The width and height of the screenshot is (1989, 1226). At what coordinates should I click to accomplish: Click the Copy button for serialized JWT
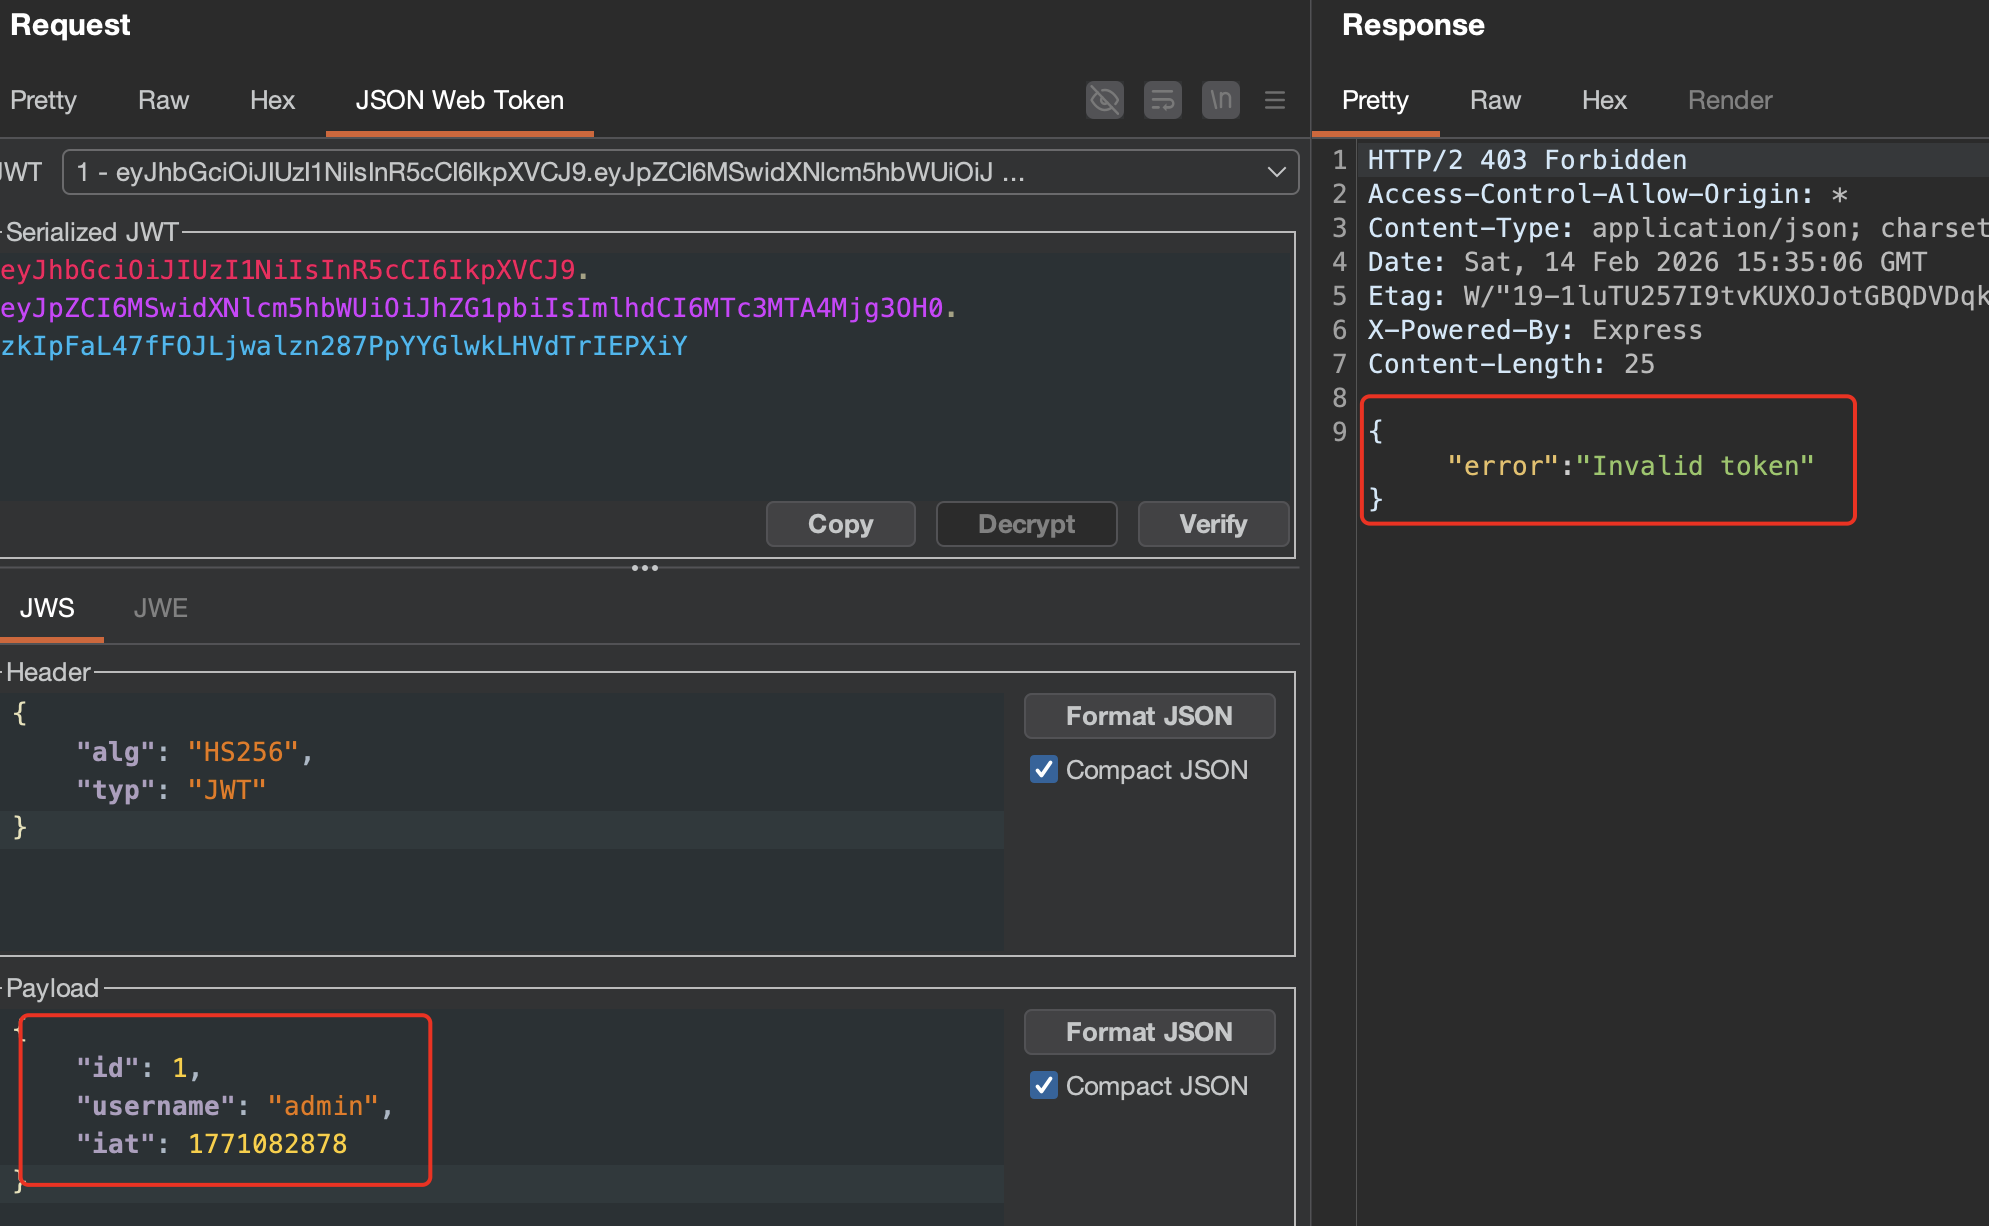pyautogui.click(x=840, y=524)
